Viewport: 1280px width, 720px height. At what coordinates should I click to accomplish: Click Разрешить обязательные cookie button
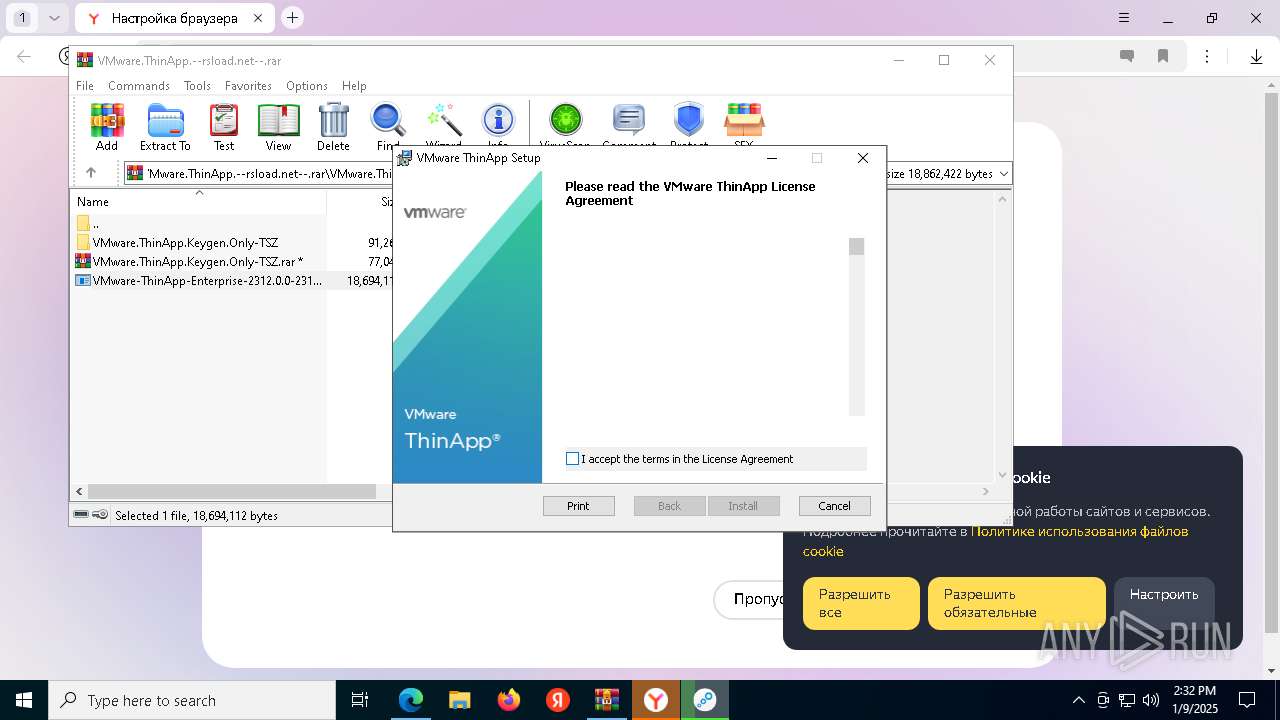point(1016,603)
